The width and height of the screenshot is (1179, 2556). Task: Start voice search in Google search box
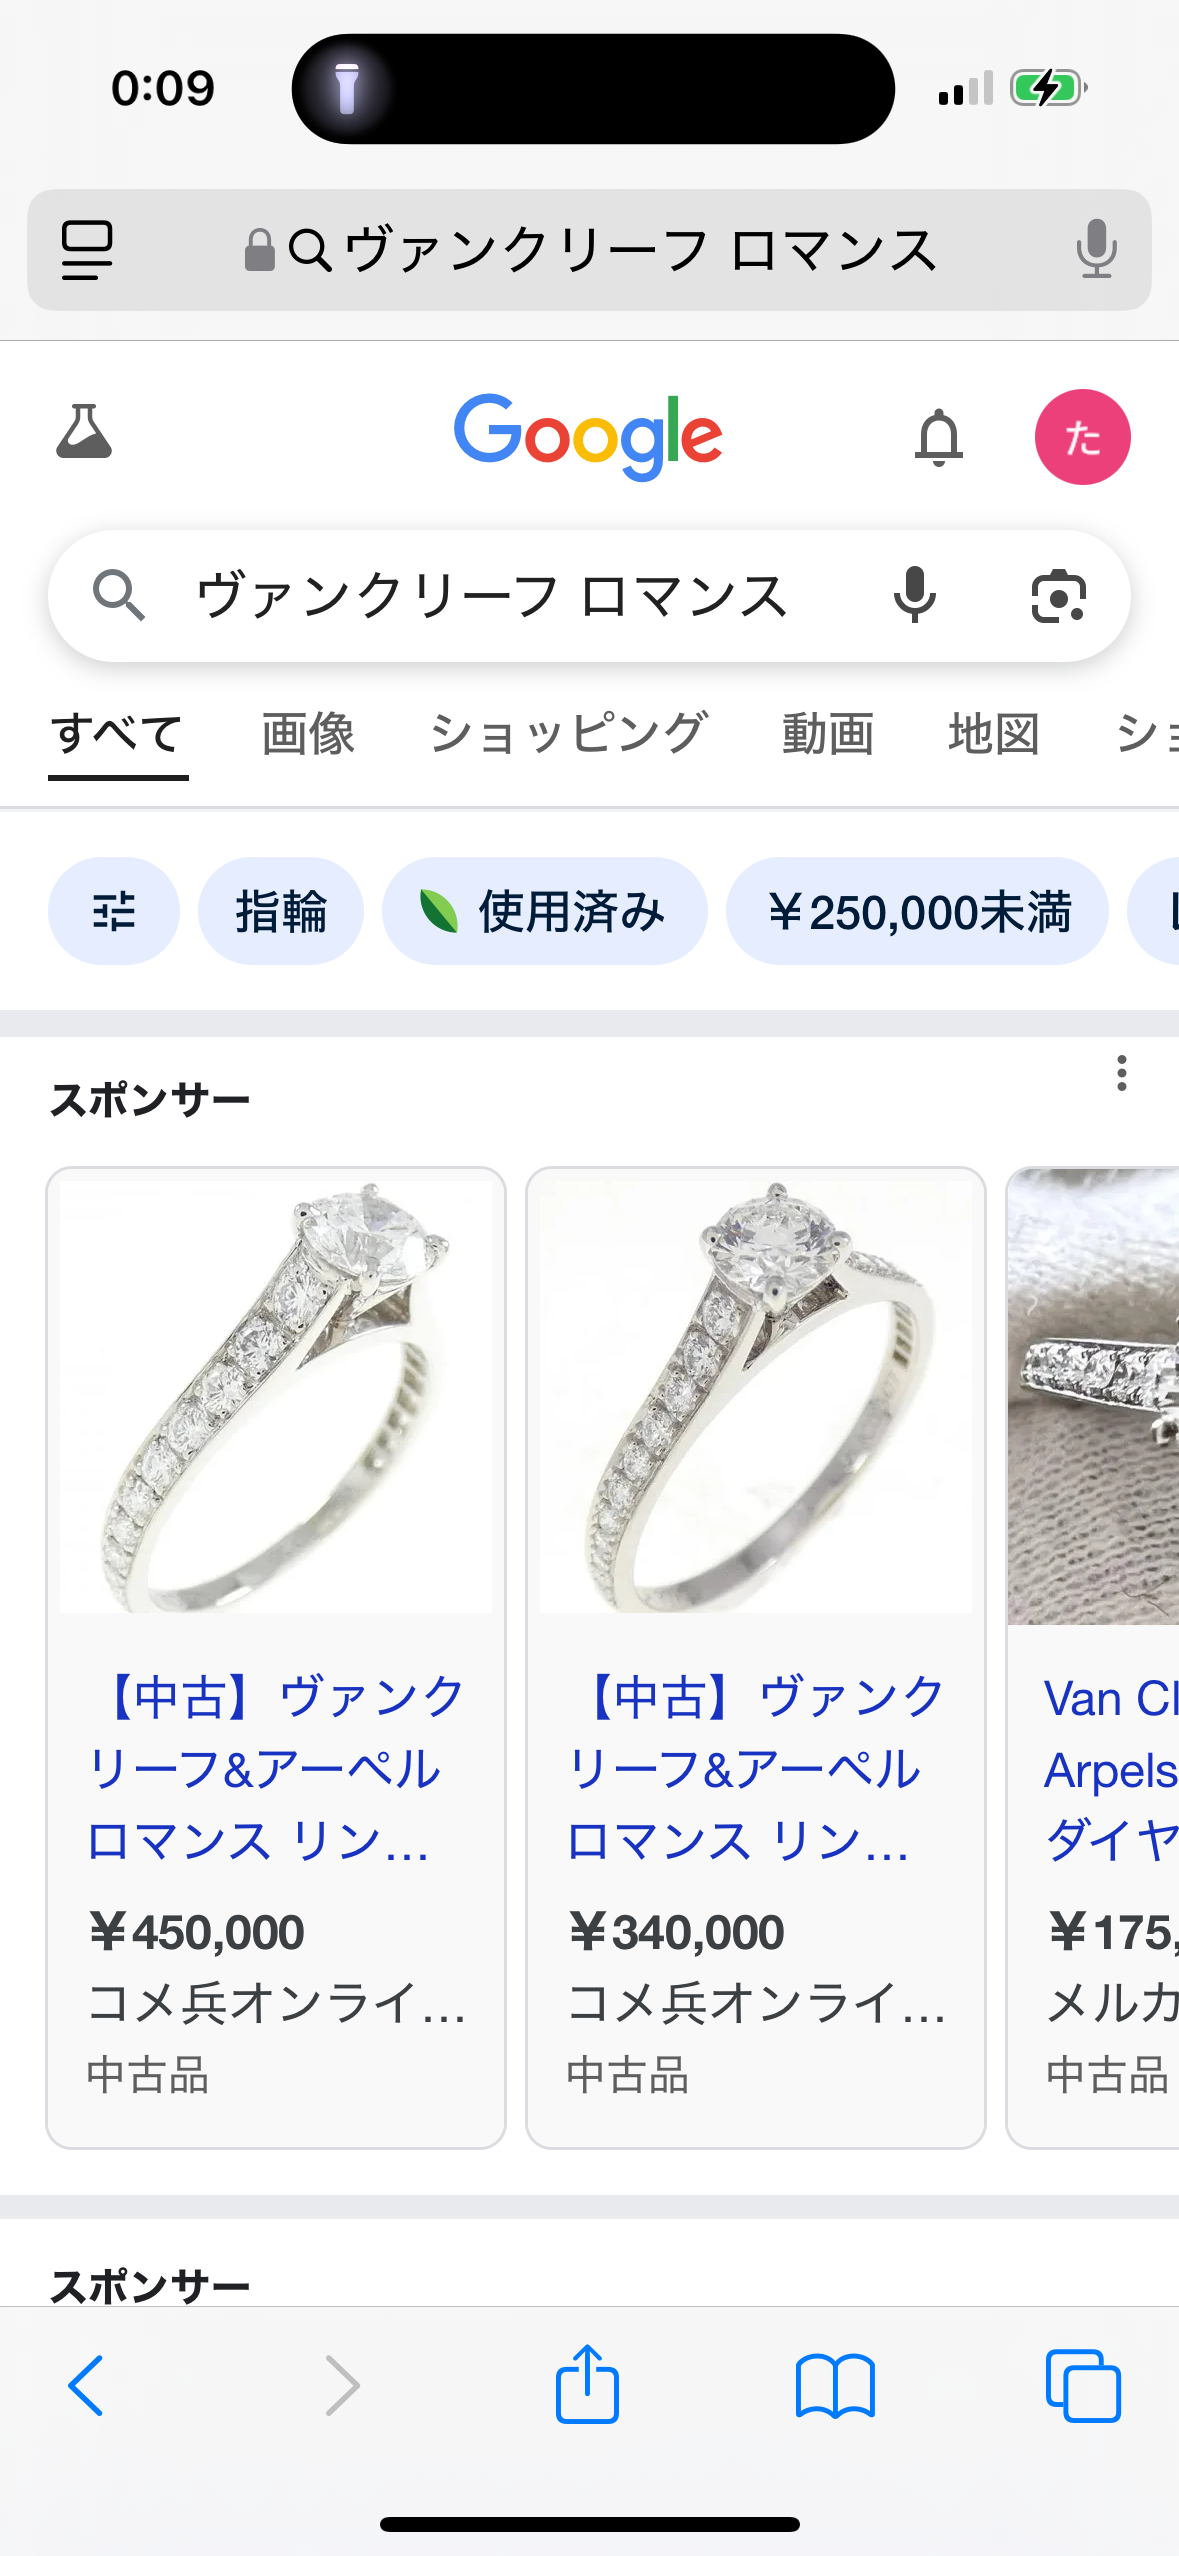(914, 595)
